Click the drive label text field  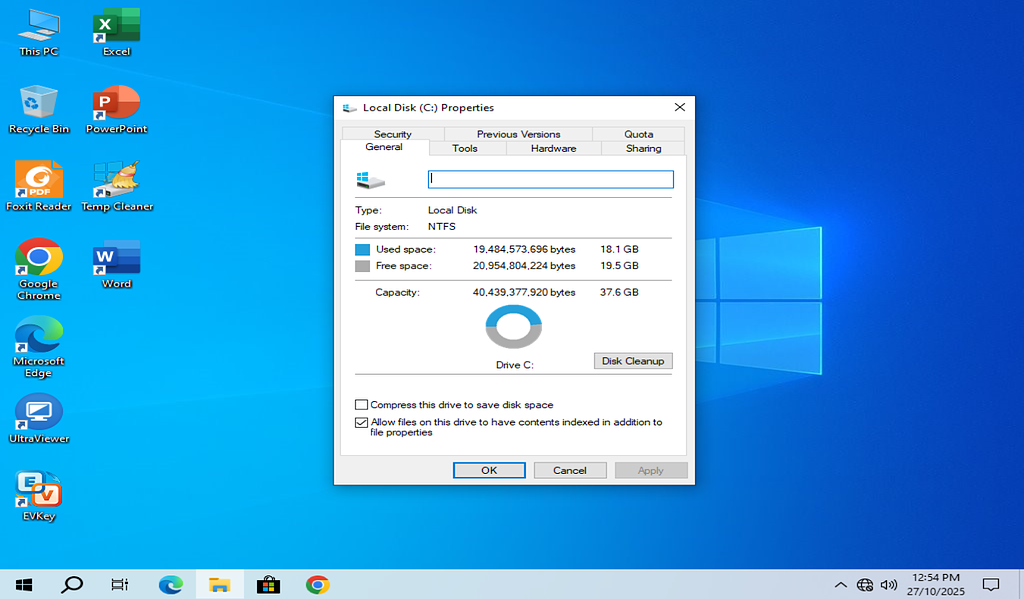tap(550, 180)
